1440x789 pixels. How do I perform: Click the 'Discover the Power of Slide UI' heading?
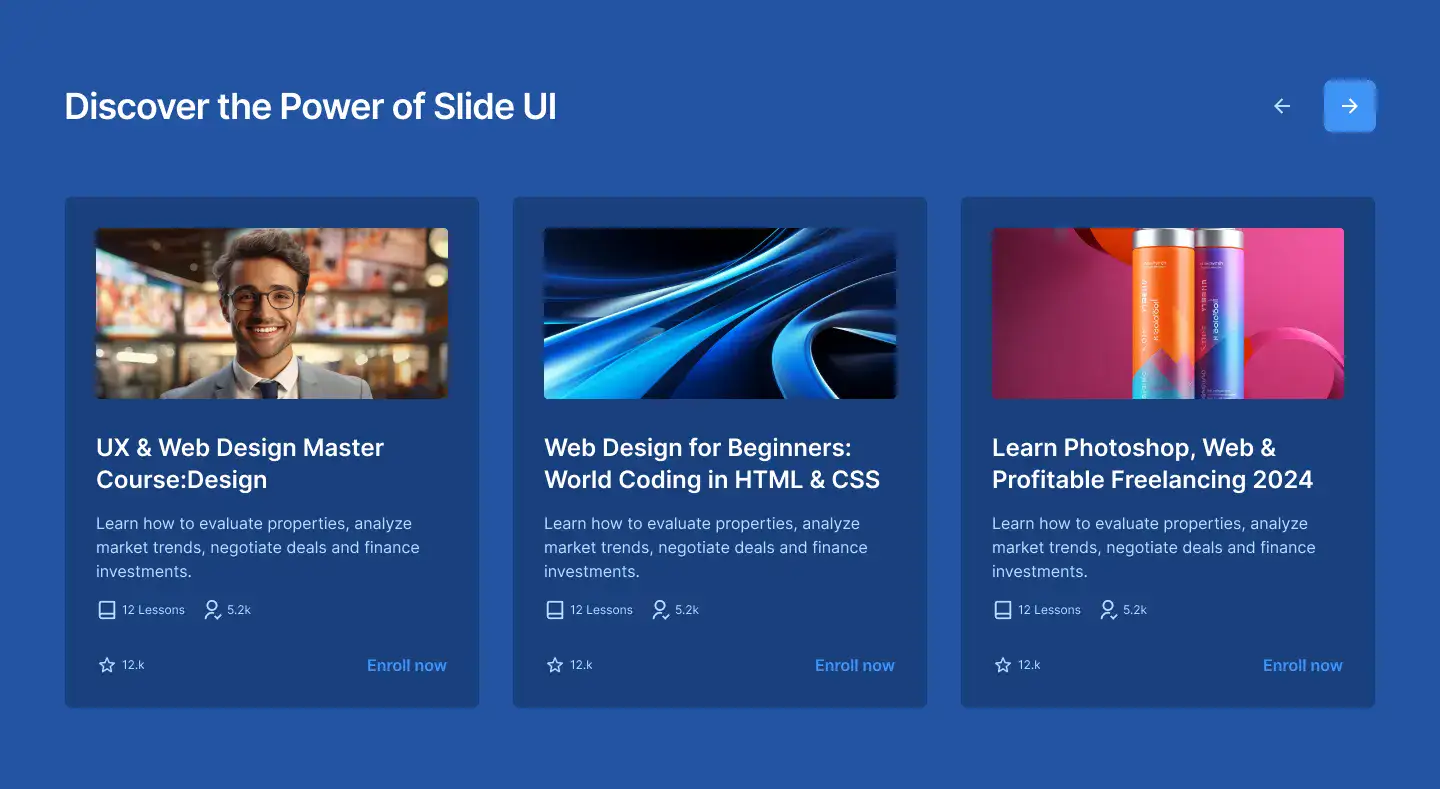click(311, 106)
